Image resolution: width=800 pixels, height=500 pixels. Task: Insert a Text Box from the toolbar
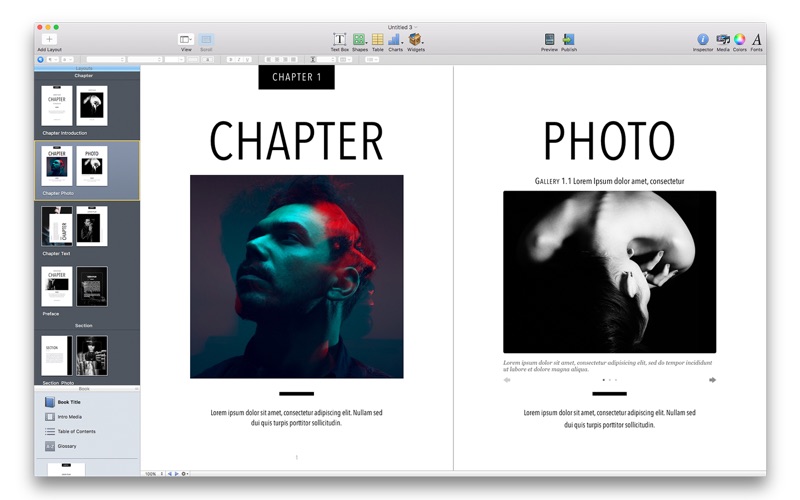coord(339,39)
